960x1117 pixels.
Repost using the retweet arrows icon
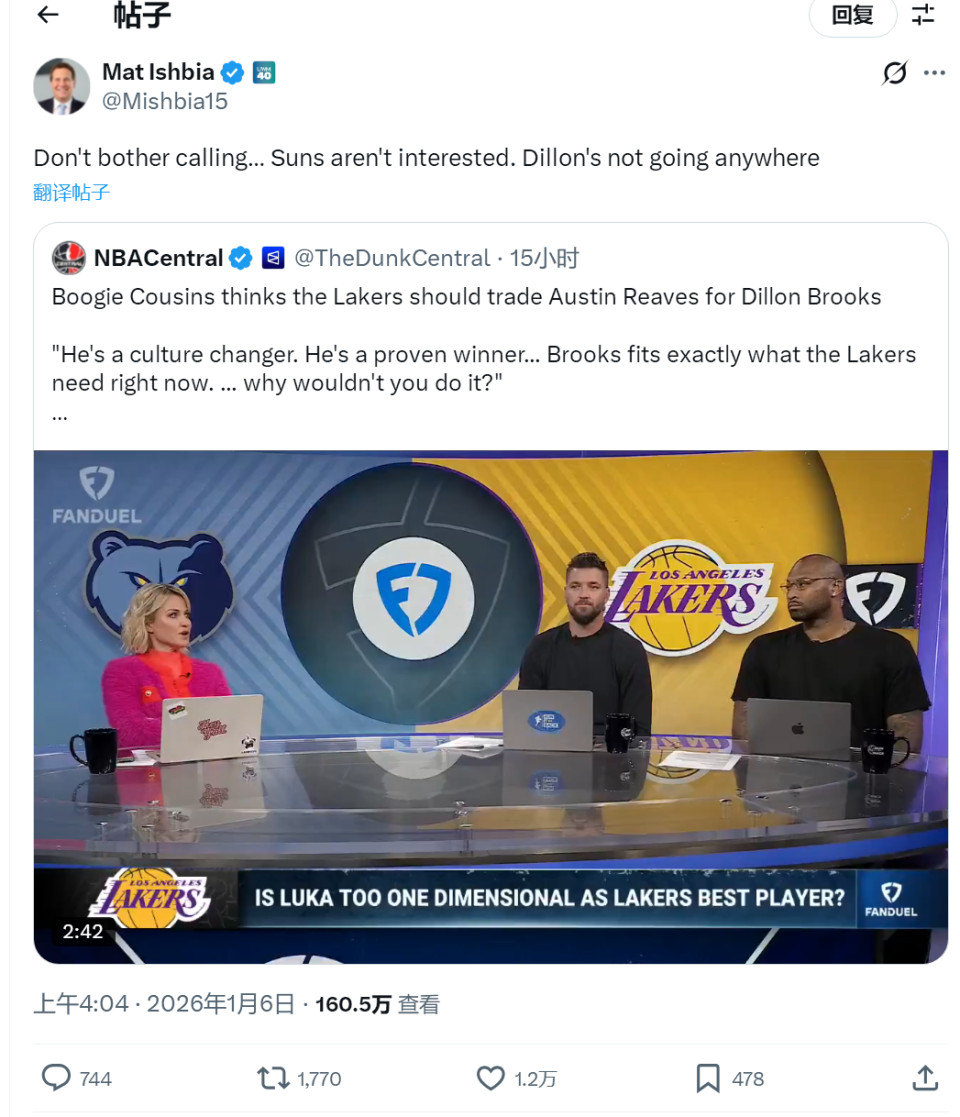pos(273,1078)
